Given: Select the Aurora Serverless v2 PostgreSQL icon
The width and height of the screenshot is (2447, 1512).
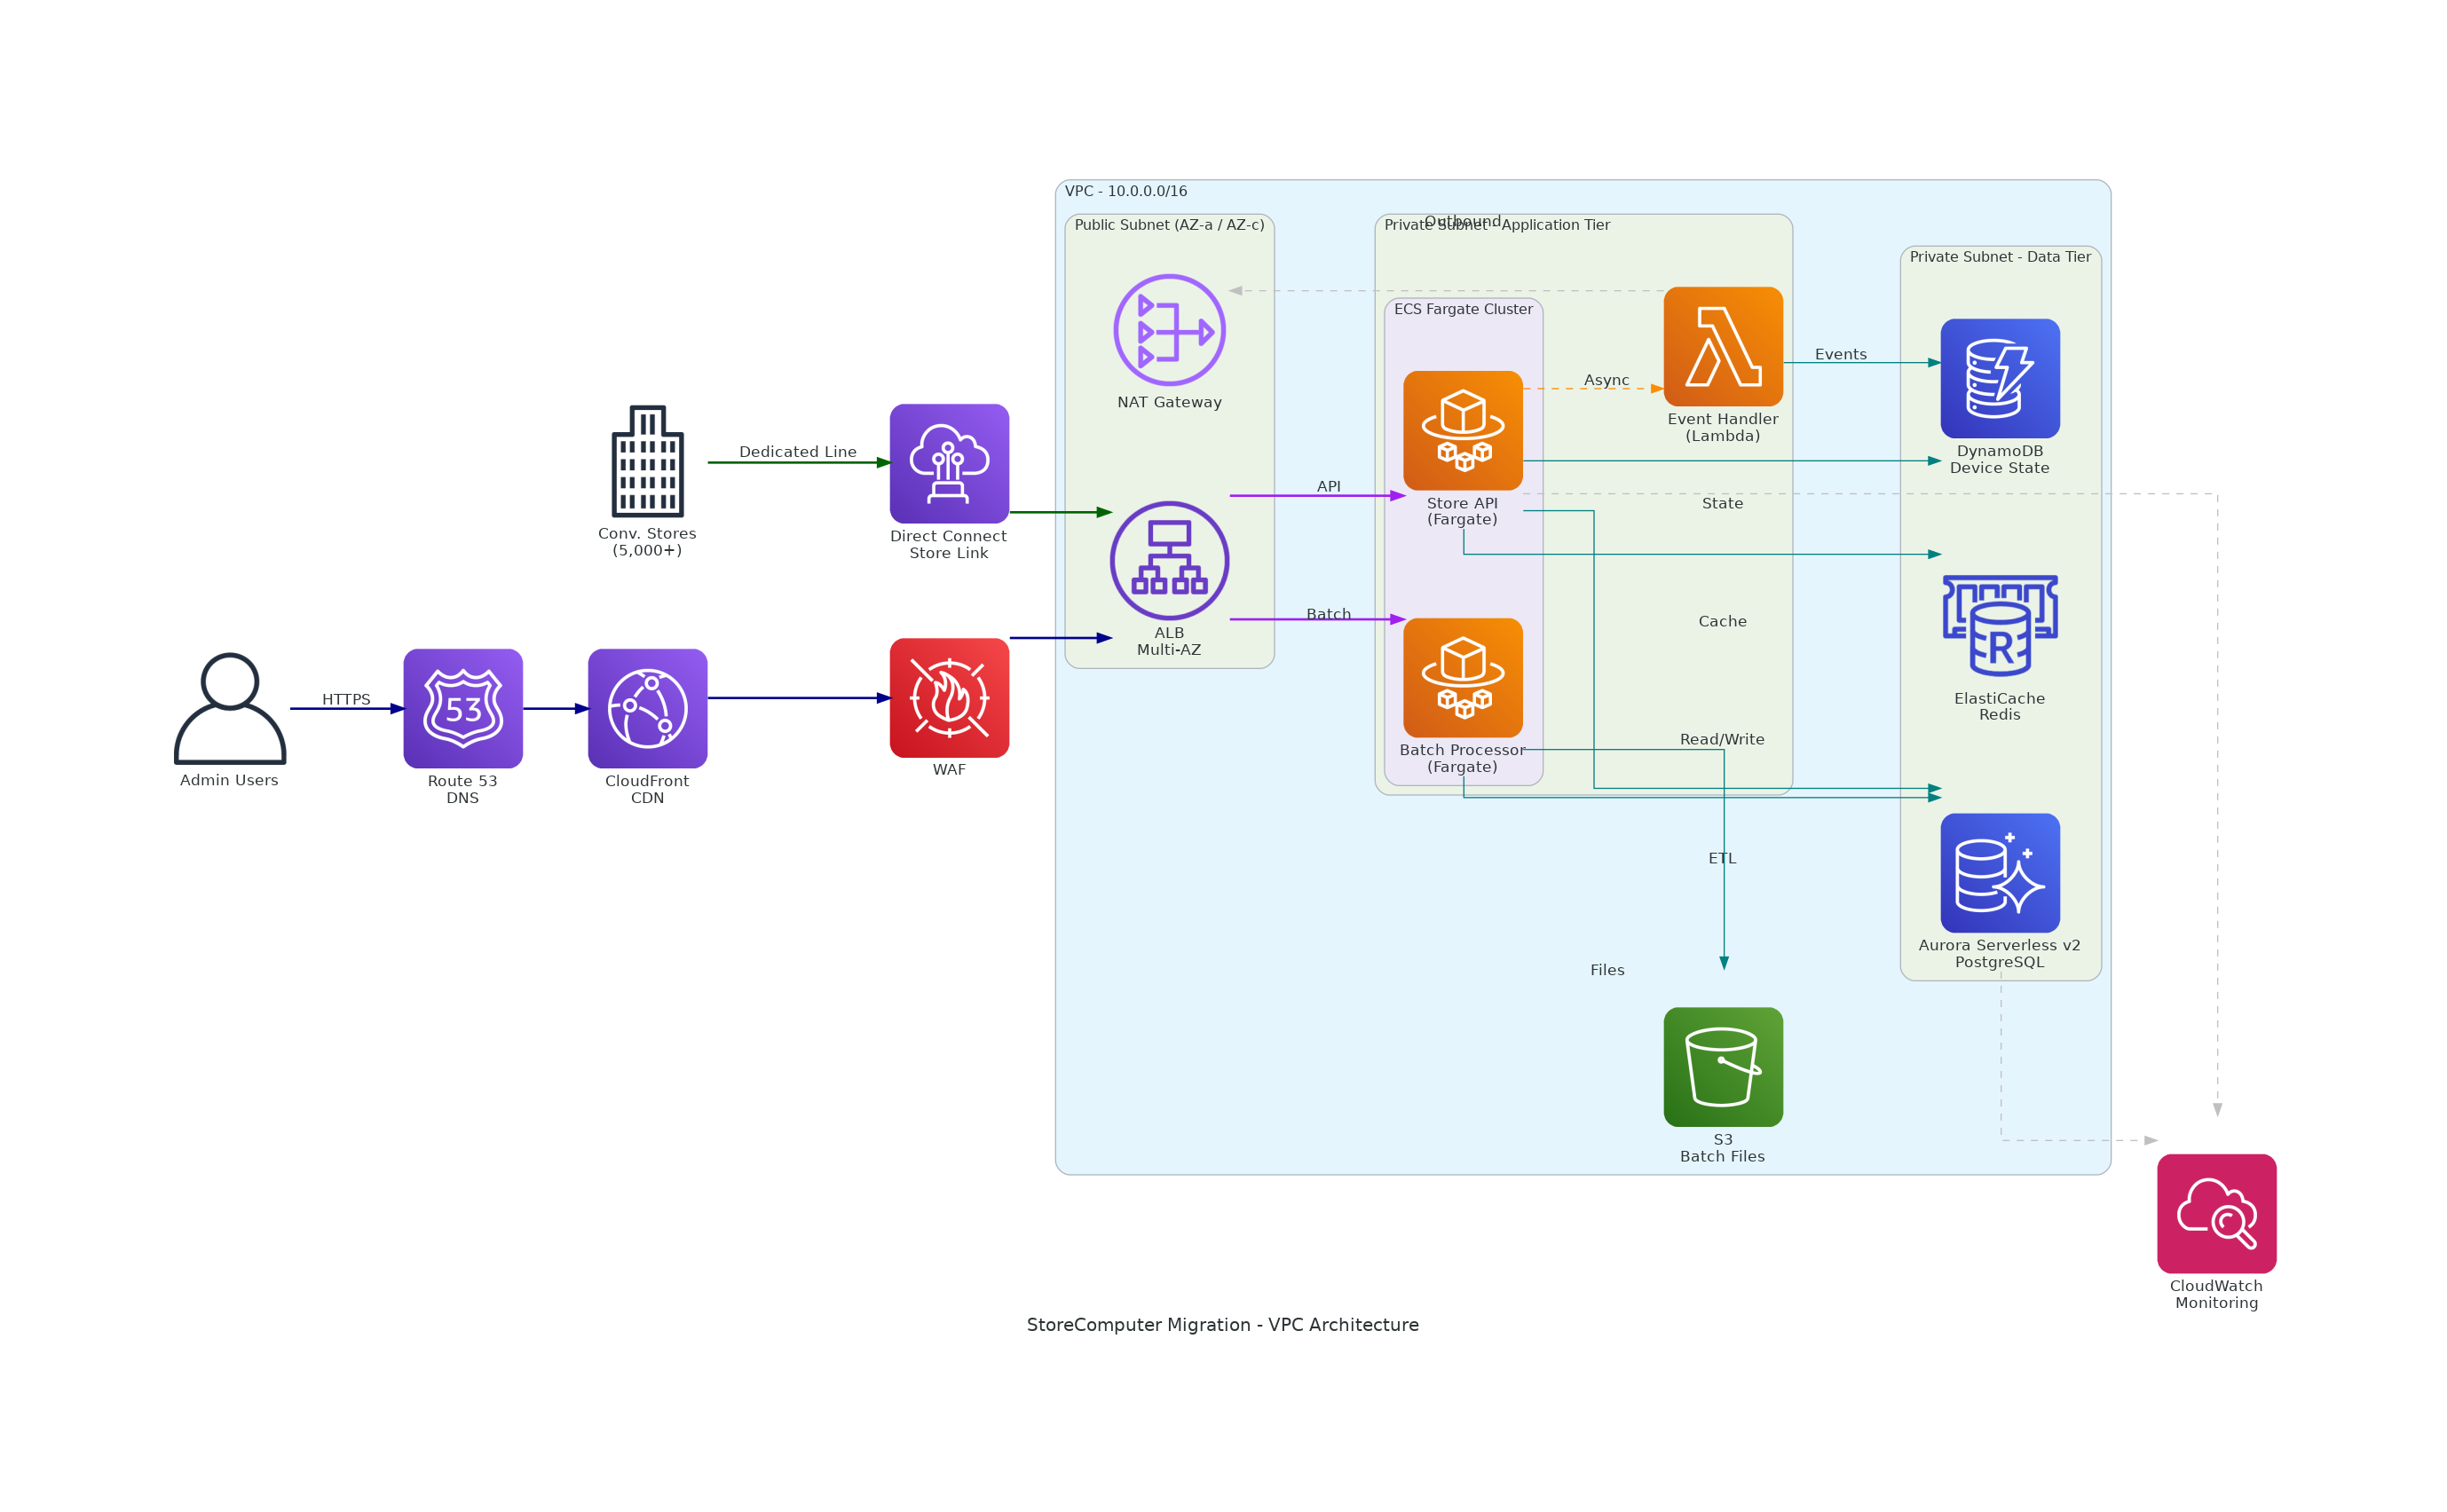Looking at the screenshot, I should click(1999, 873).
